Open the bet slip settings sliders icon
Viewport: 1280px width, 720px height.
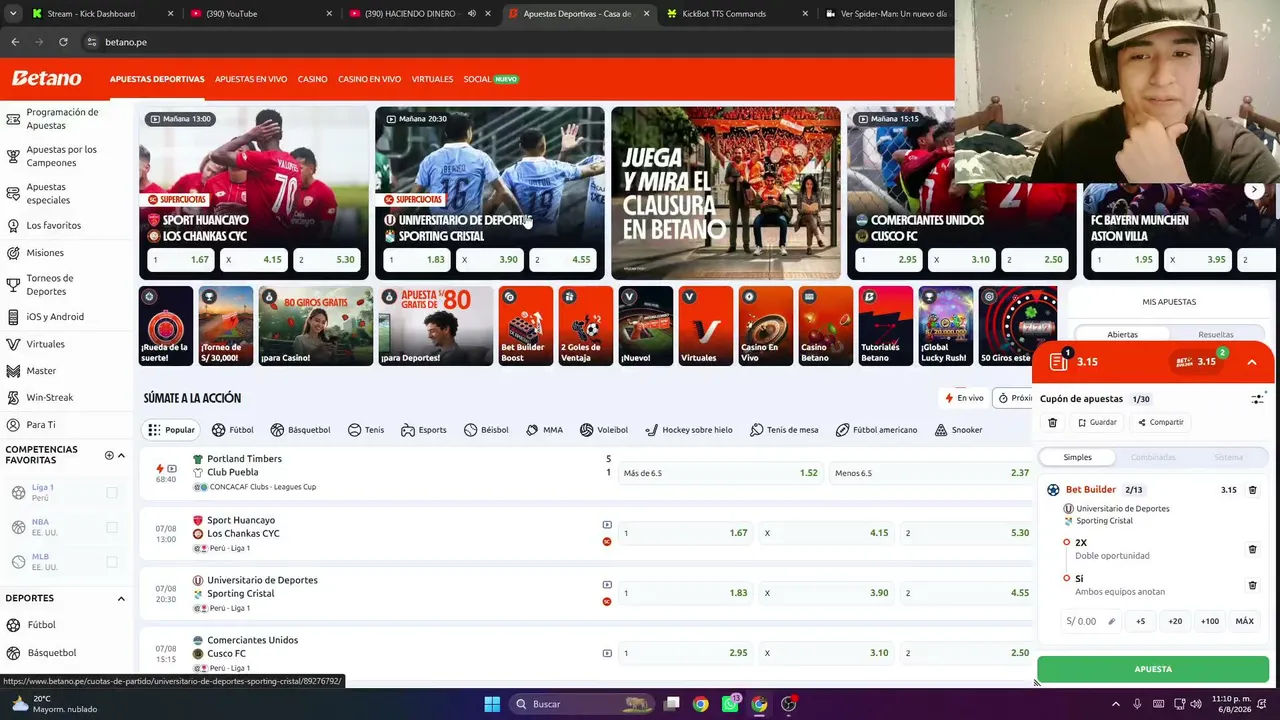pos(1257,399)
